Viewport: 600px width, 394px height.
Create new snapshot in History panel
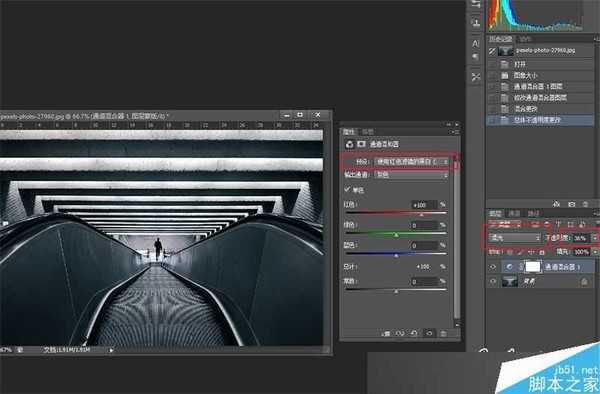coord(571,205)
